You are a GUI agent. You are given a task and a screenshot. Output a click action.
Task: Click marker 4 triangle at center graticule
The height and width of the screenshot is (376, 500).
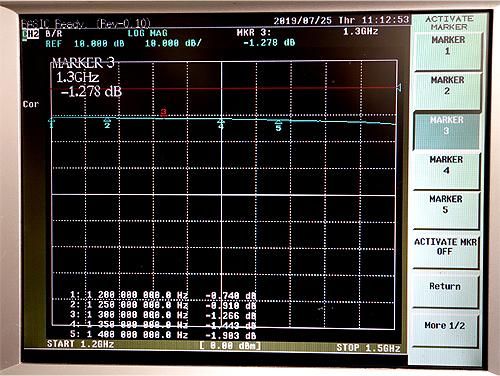(x=221, y=124)
